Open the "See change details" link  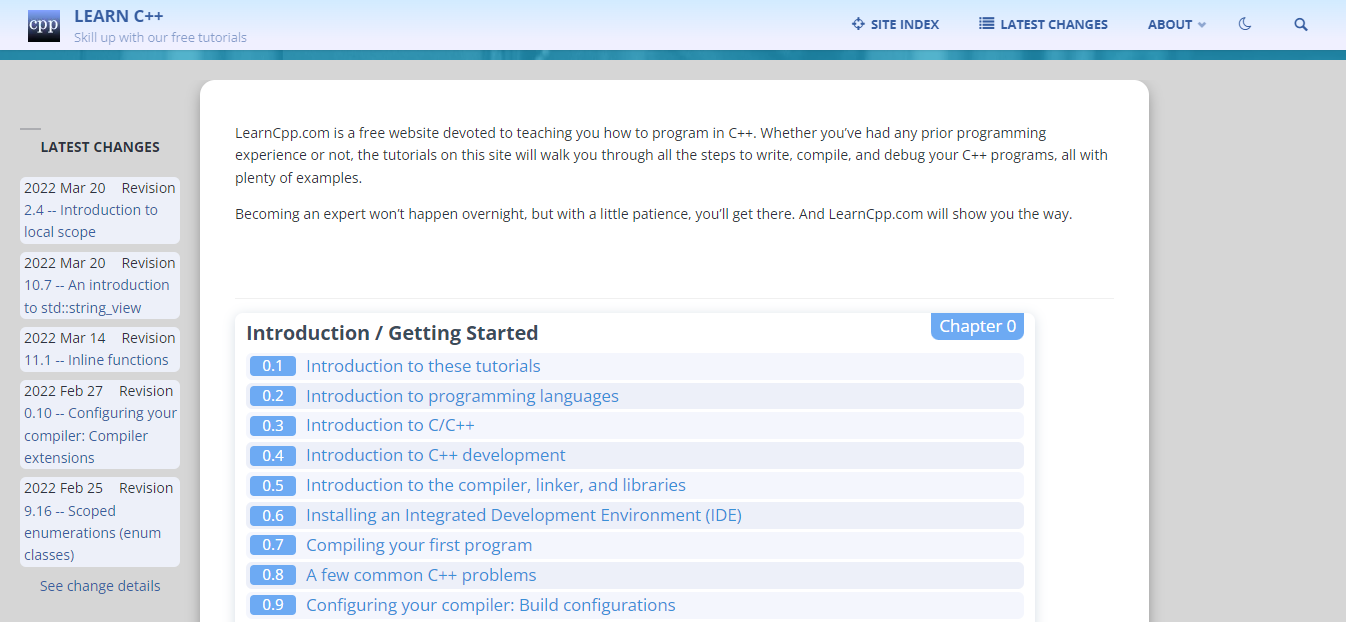pyautogui.click(x=100, y=585)
